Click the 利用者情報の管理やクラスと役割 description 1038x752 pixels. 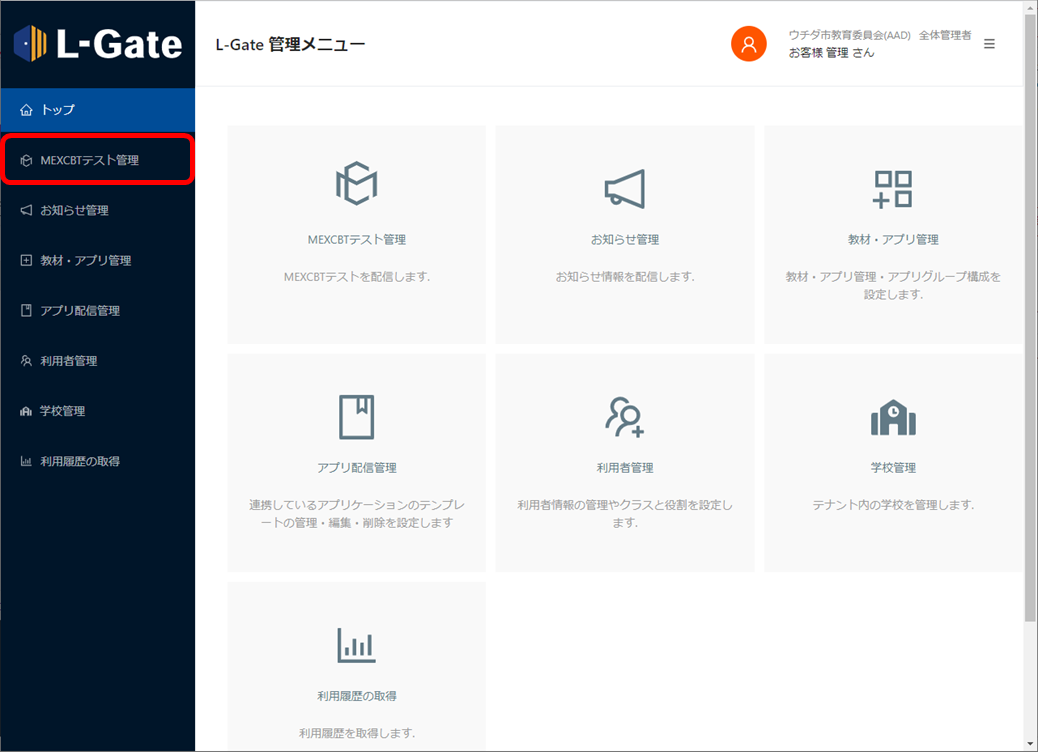(x=625, y=514)
